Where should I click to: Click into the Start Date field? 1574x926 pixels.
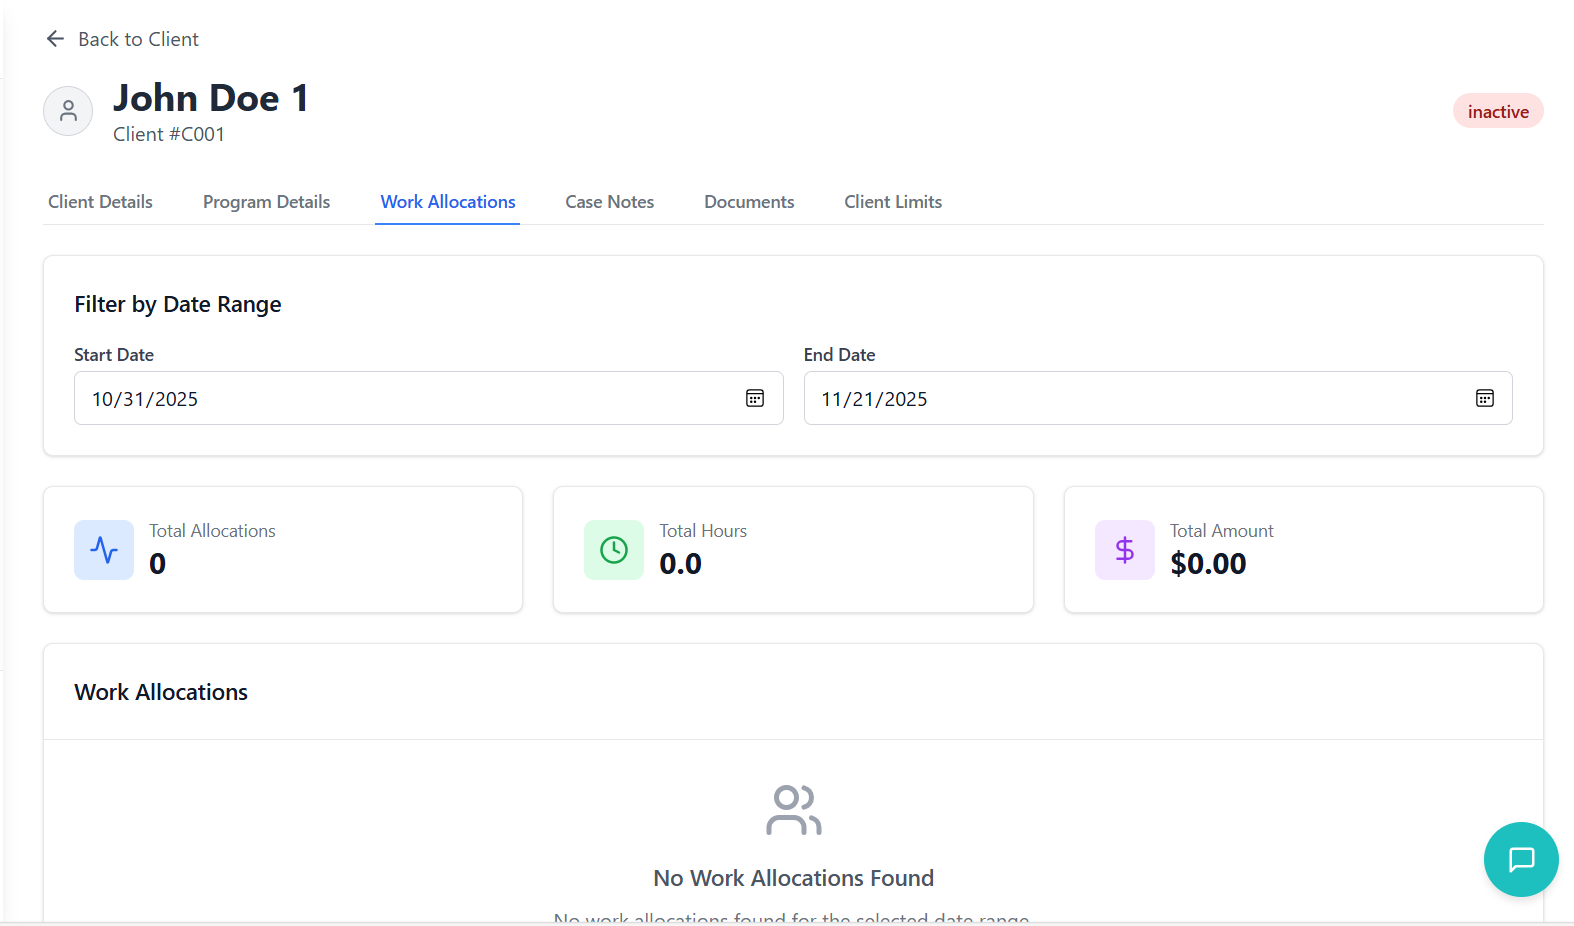[x=400, y=398]
